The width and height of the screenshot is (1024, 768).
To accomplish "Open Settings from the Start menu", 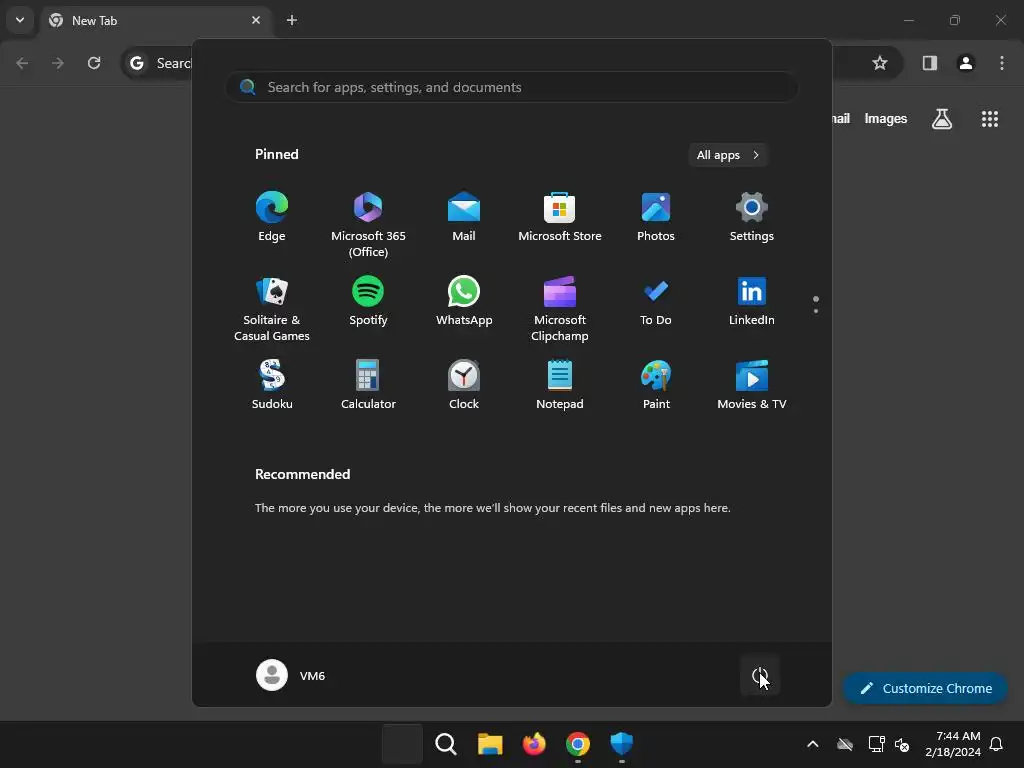I will pos(752,217).
